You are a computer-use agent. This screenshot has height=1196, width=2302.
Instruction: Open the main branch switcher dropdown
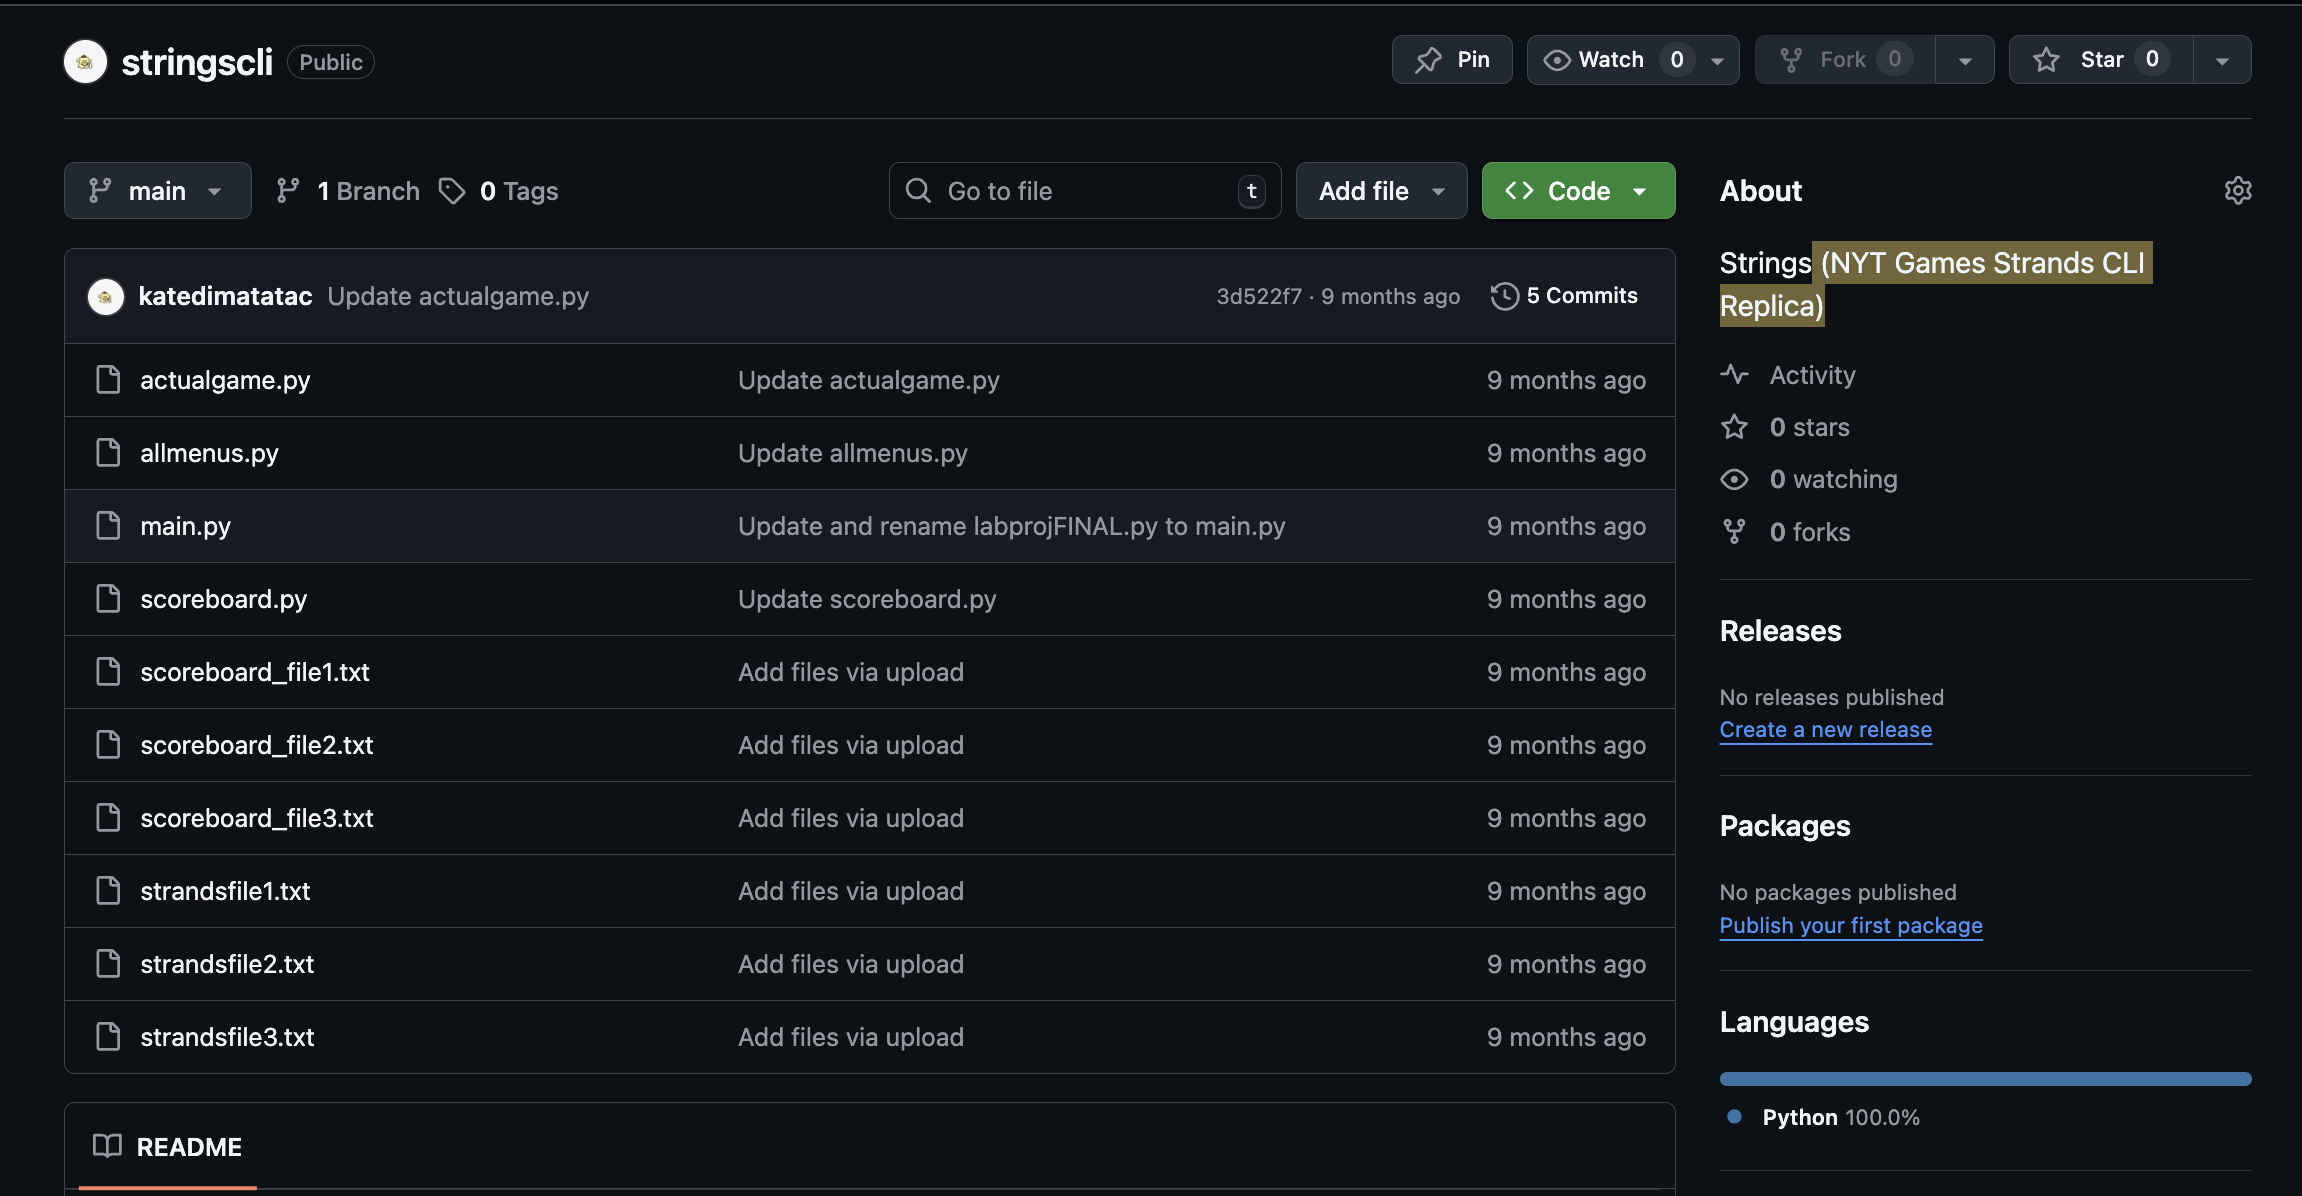tap(158, 191)
